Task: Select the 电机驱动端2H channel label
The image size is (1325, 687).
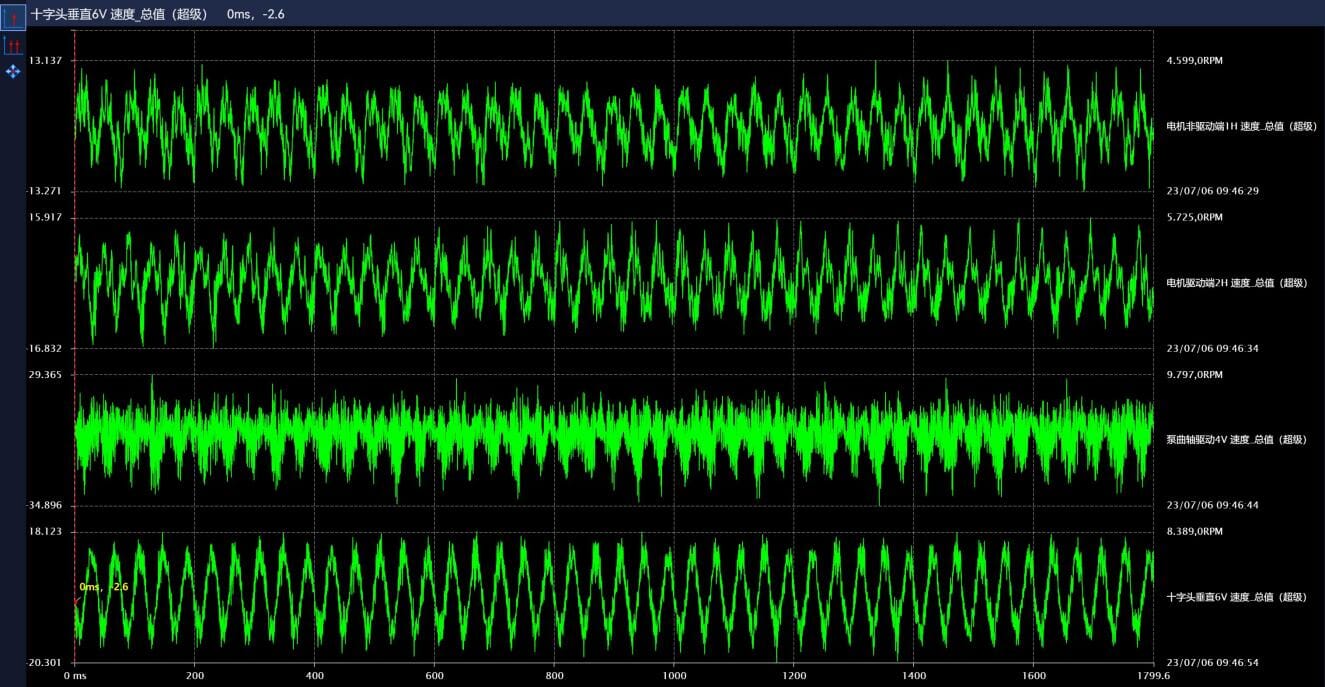Action: click(x=1237, y=283)
